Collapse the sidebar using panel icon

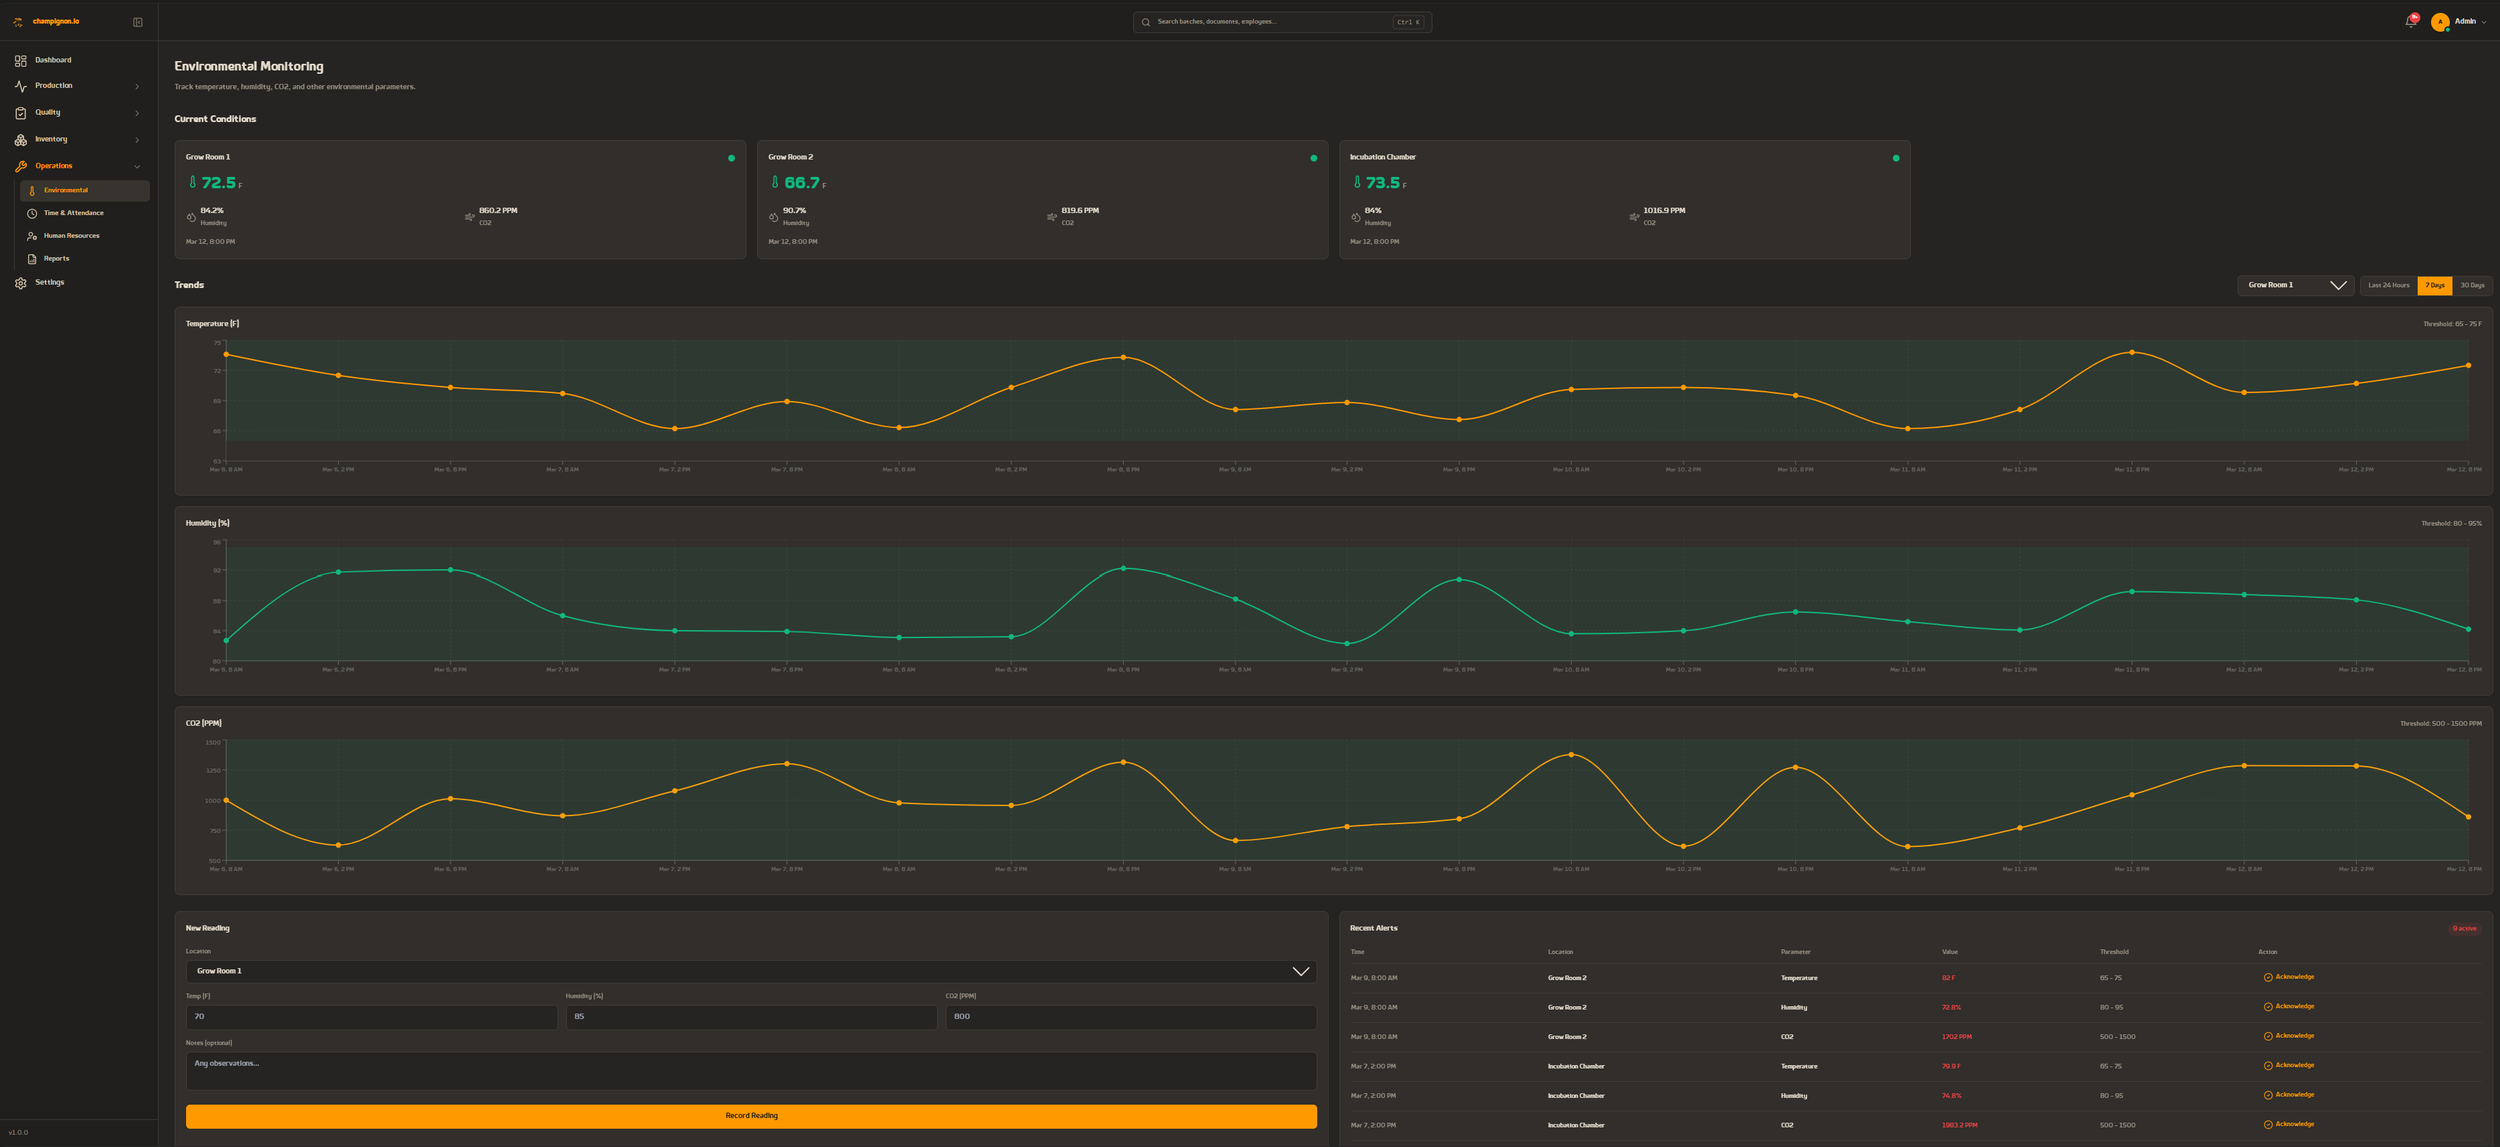(x=138, y=22)
